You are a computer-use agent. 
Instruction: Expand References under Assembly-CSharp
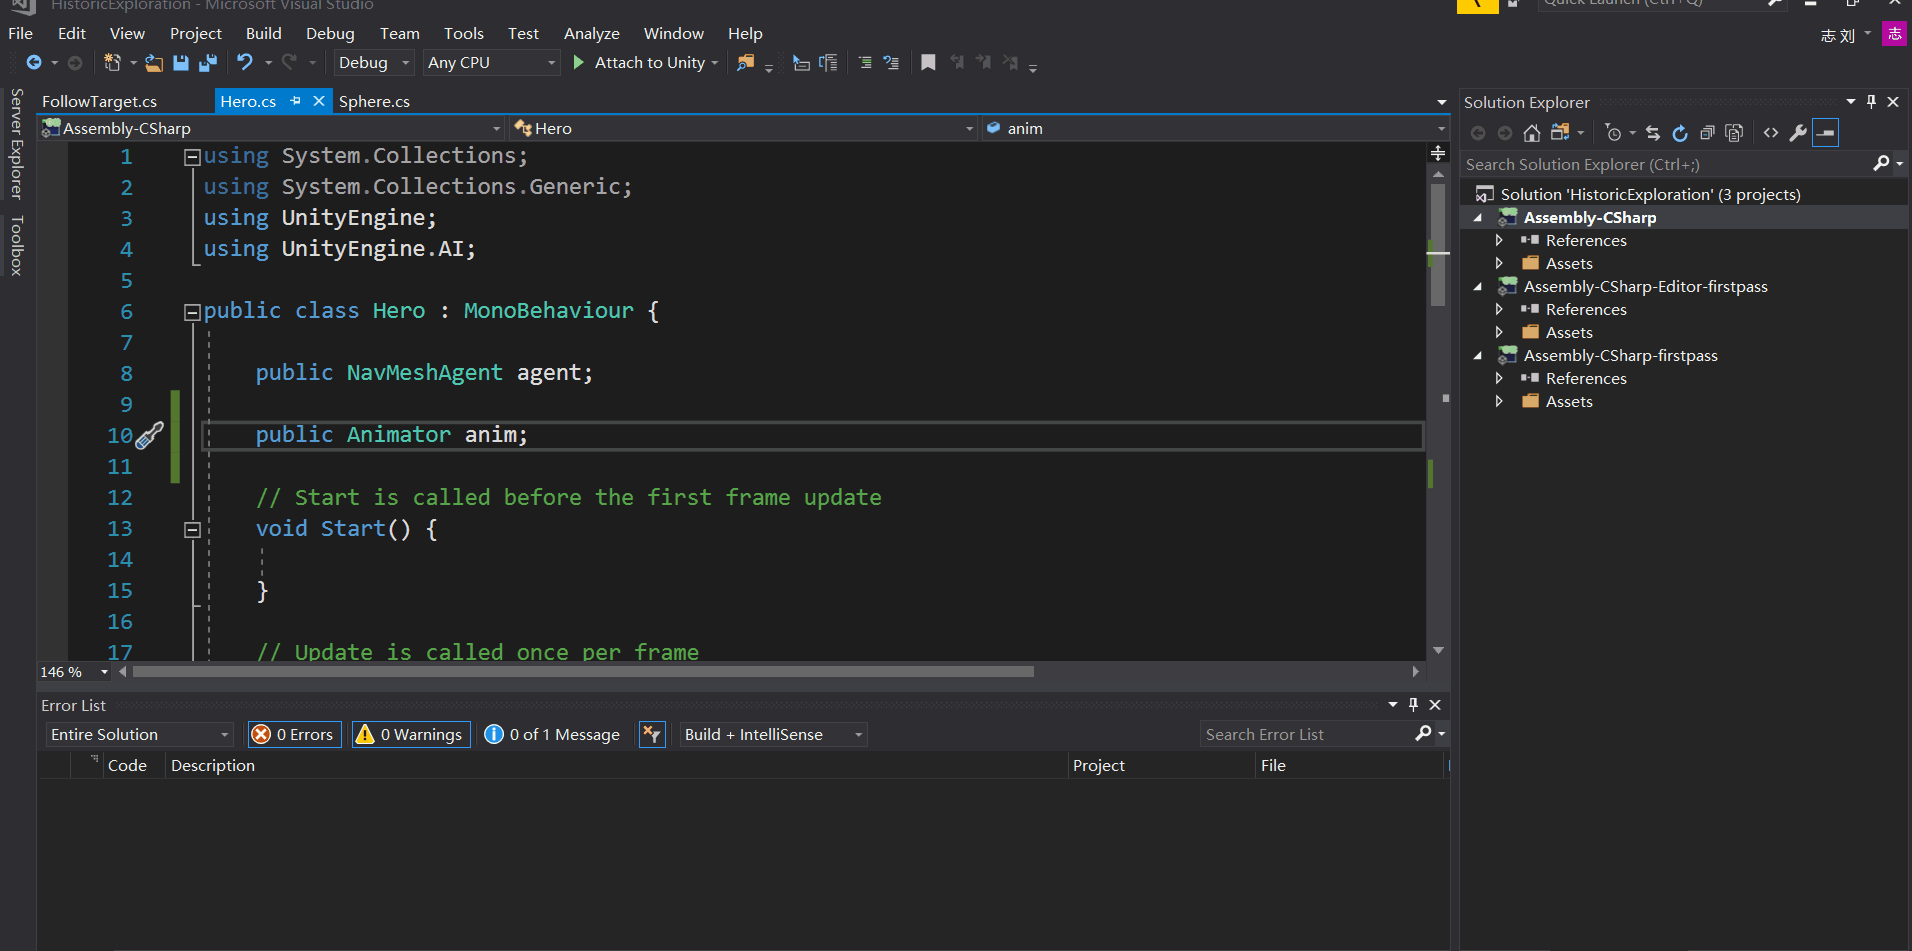(x=1499, y=240)
